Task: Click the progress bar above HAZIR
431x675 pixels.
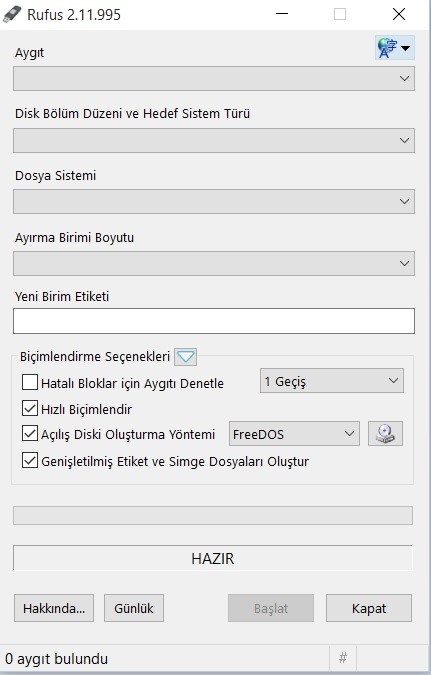Action: (x=213, y=516)
